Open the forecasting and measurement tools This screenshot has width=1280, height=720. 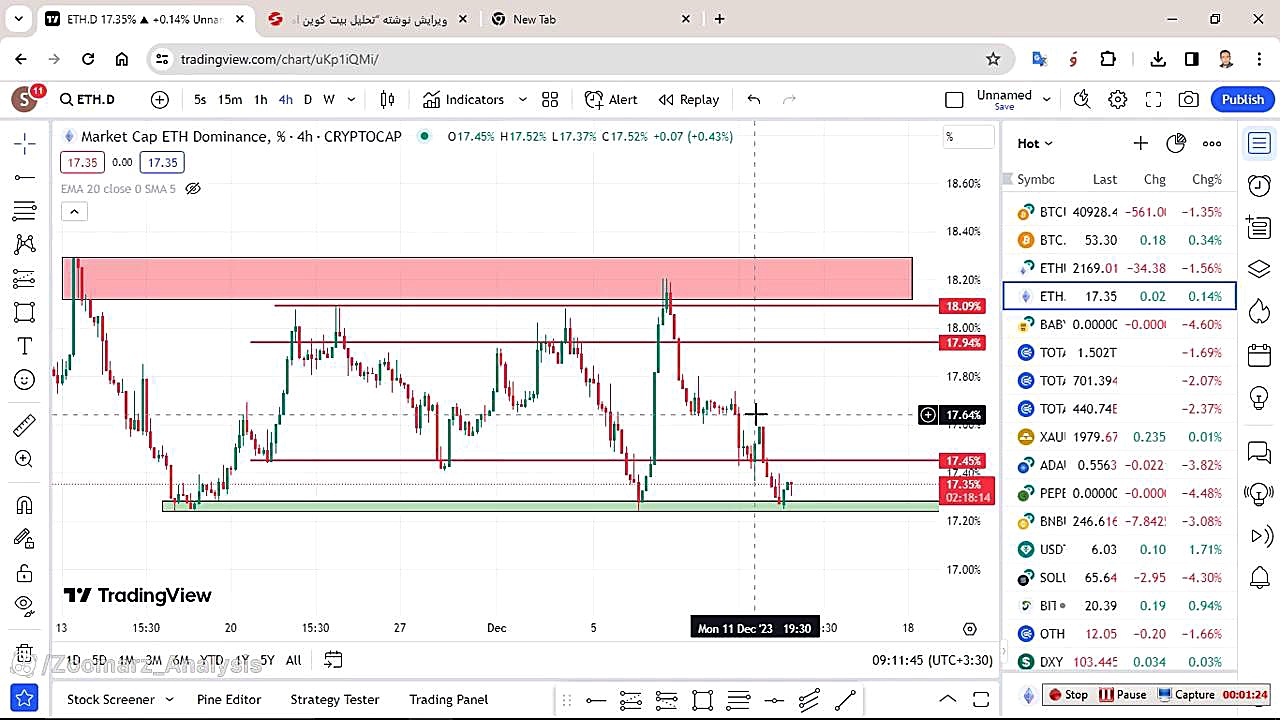[x=25, y=278]
